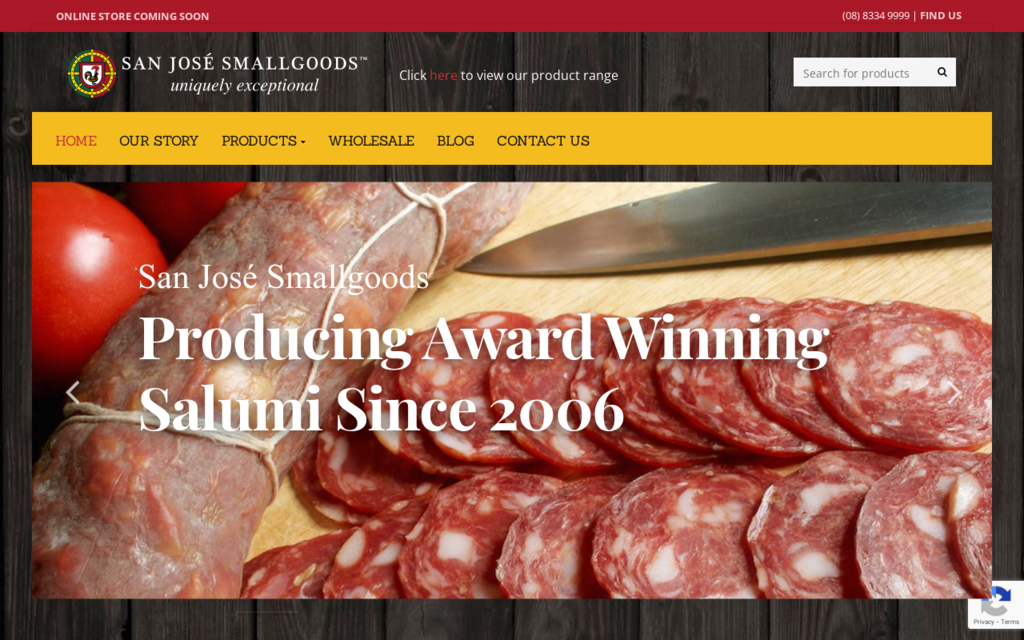Open reCAPTCHA Terms link
This screenshot has height=640, width=1024.
click(x=1010, y=622)
